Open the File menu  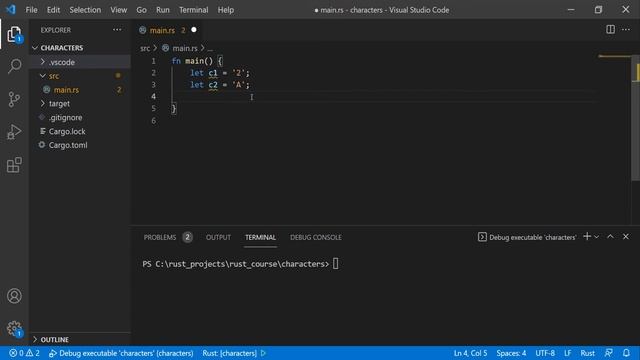[x=31, y=10]
